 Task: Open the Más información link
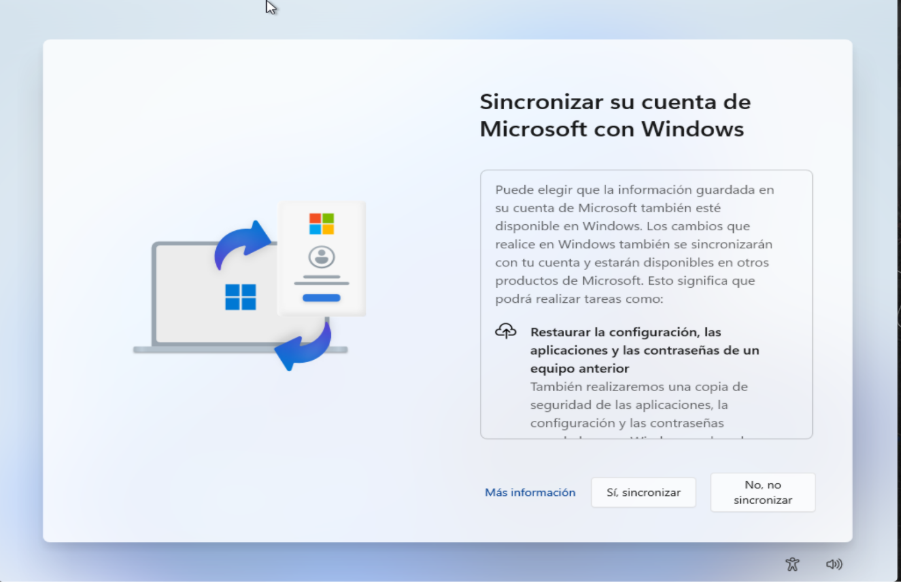coord(530,492)
